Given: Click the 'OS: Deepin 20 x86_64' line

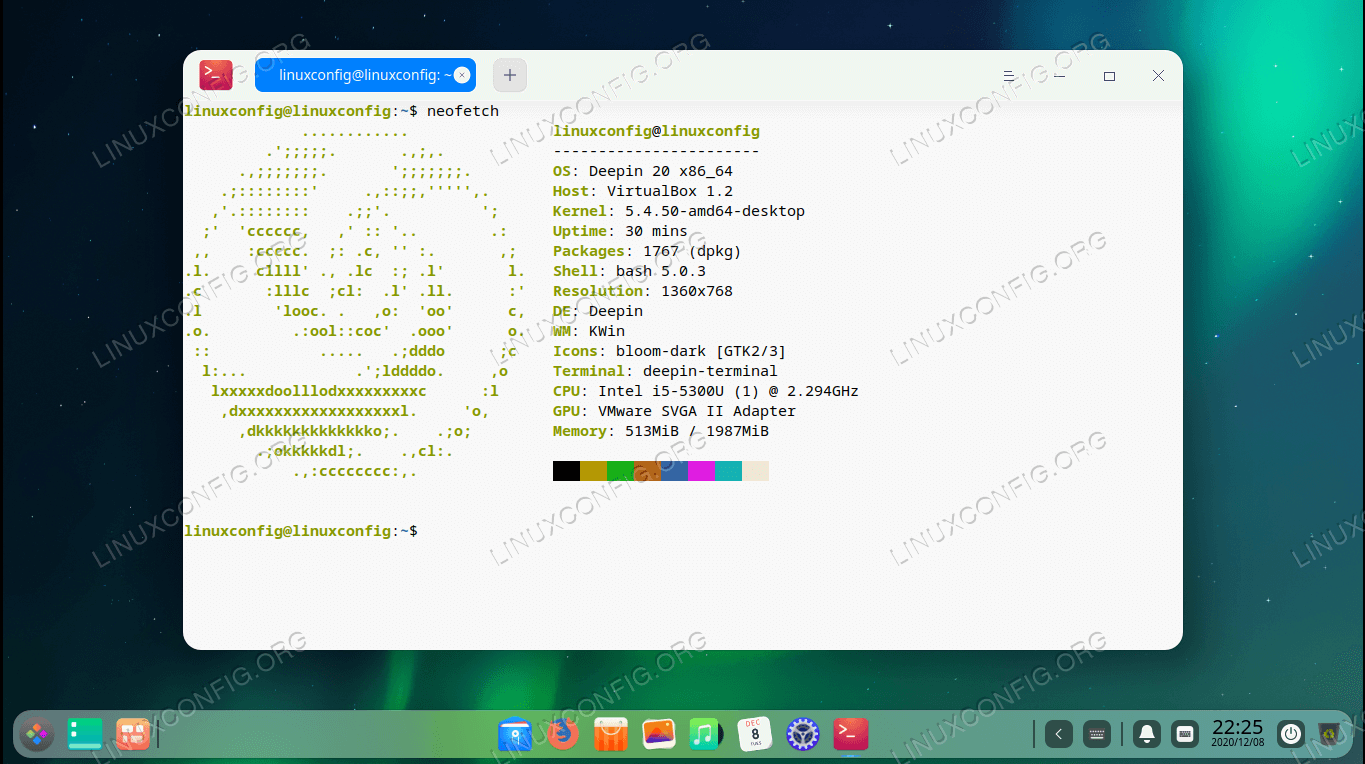Looking at the screenshot, I should click(x=643, y=171).
